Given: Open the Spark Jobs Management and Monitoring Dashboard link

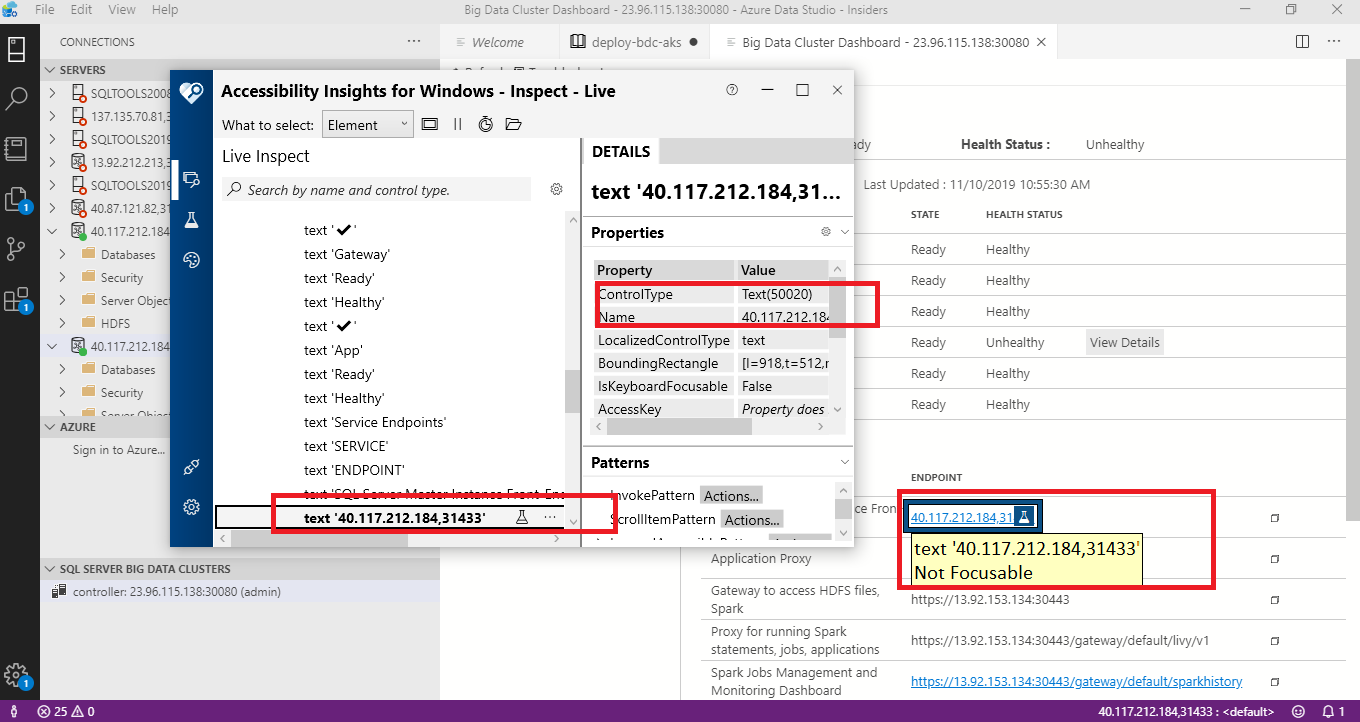Looking at the screenshot, I should coord(1076,681).
